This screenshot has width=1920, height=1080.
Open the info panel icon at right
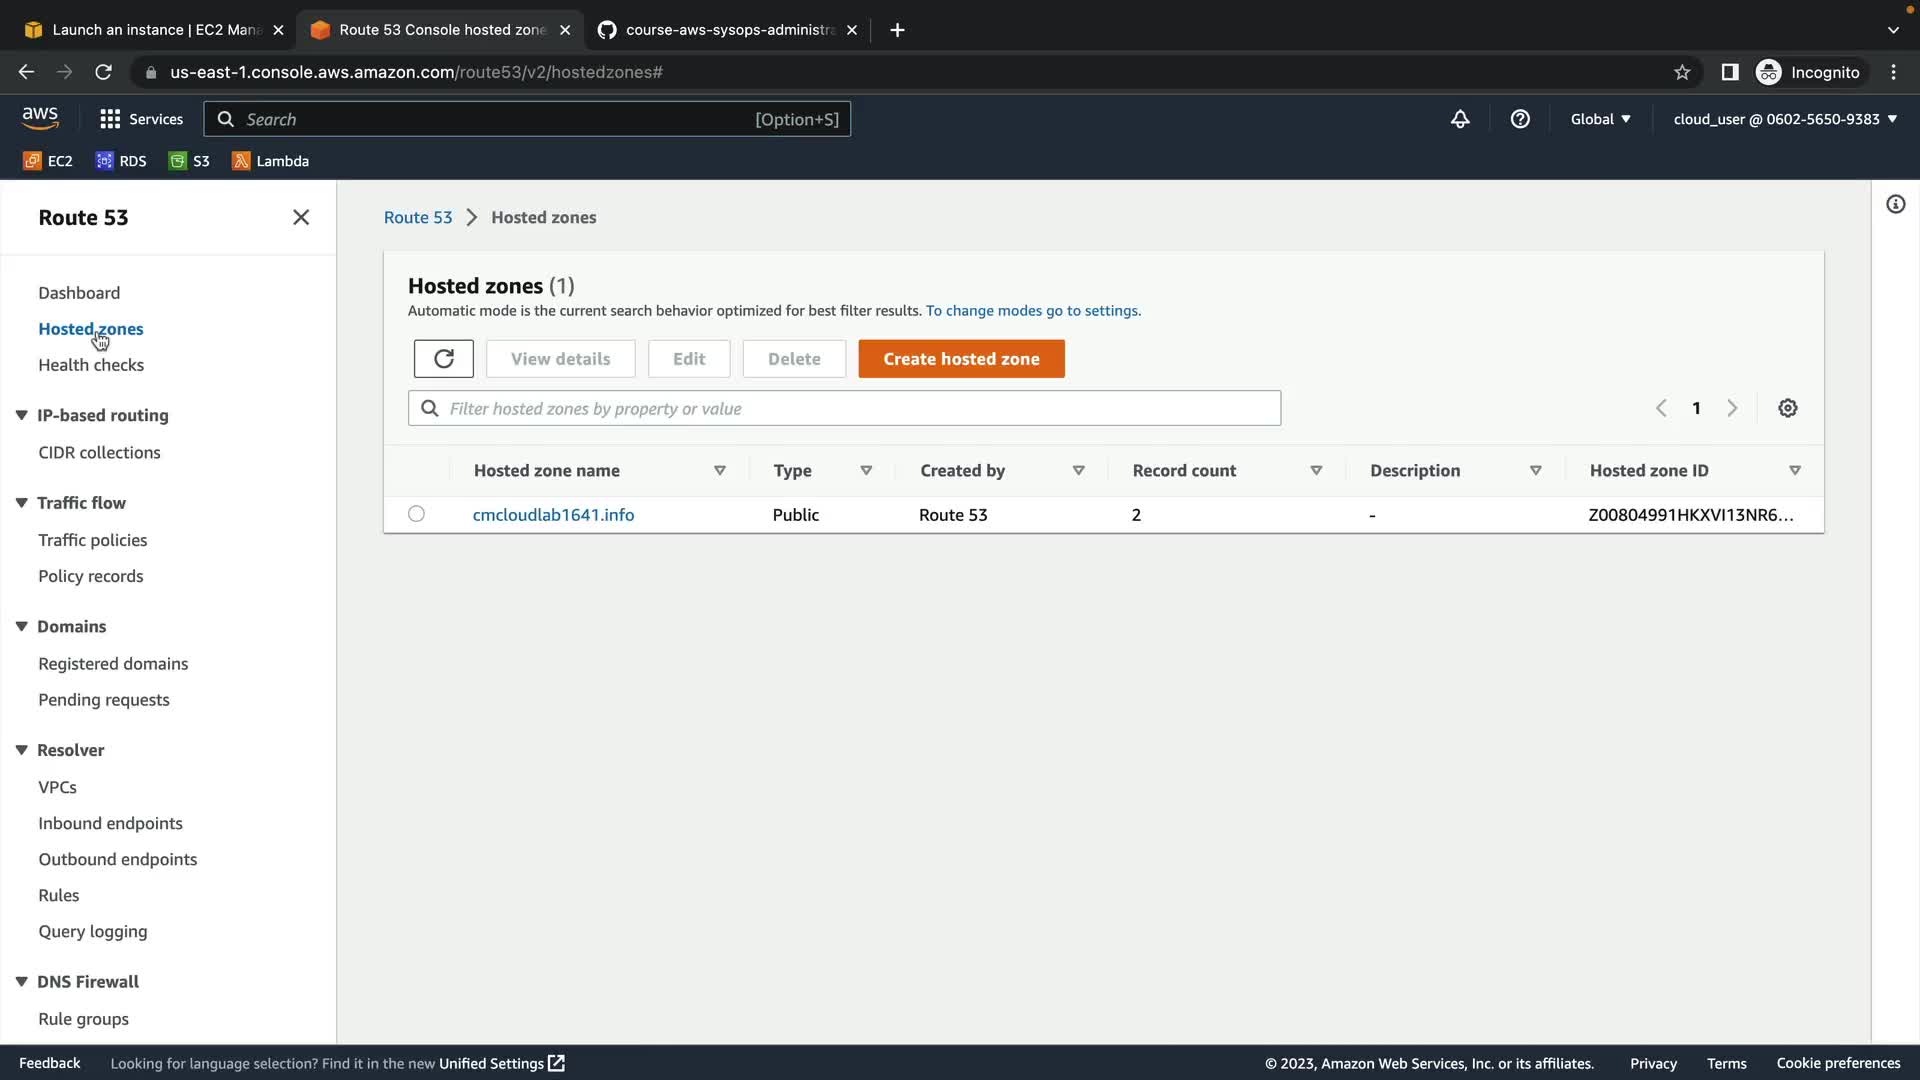click(x=1895, y=205)
